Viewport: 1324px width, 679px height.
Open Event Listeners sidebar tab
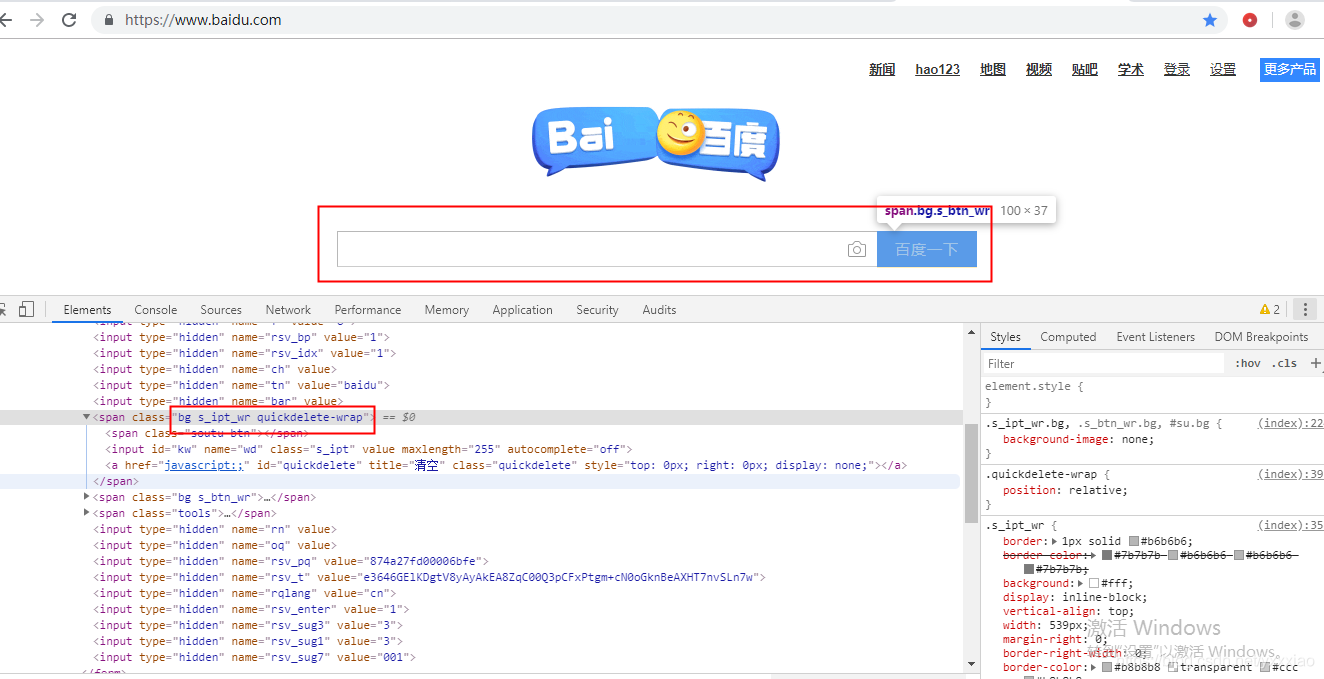coord(1155,337)
